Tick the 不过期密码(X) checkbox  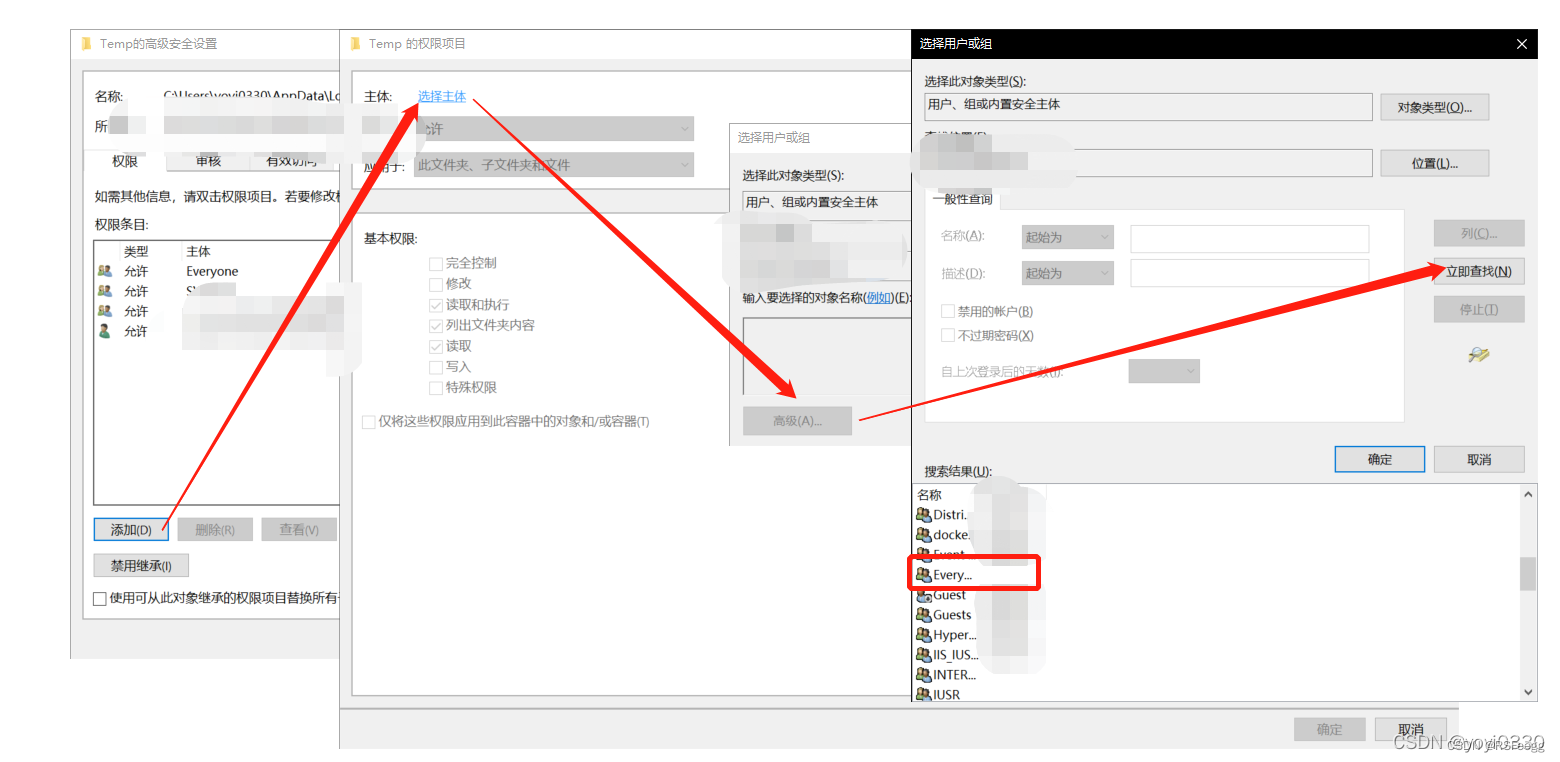tap(948, 336)
